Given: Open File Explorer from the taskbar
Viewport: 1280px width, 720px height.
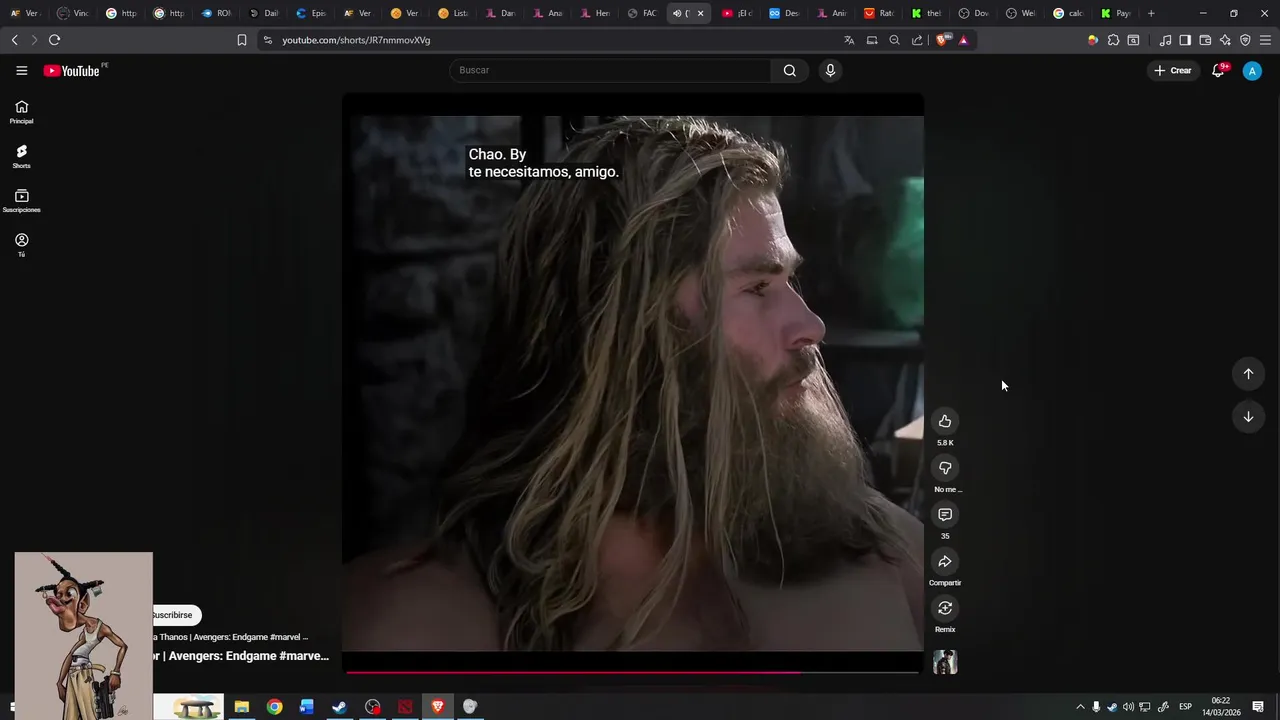Looking at the screenshot, I should tap(241, 707).
